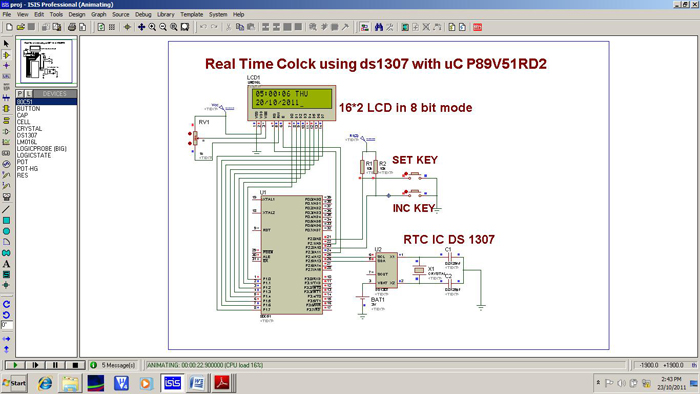The height and width of the screenshot is (394, 700).
Task: Select the Text Script letter A tool
Action: coord(6,264)
